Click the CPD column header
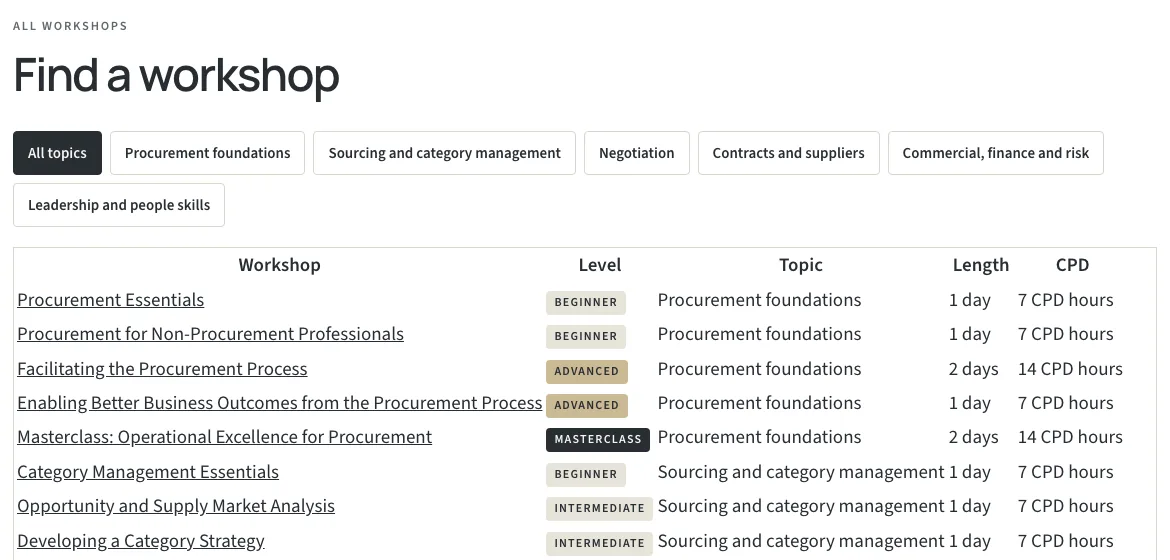This screenshot has width=1170, height=560. coord(1072,265)
